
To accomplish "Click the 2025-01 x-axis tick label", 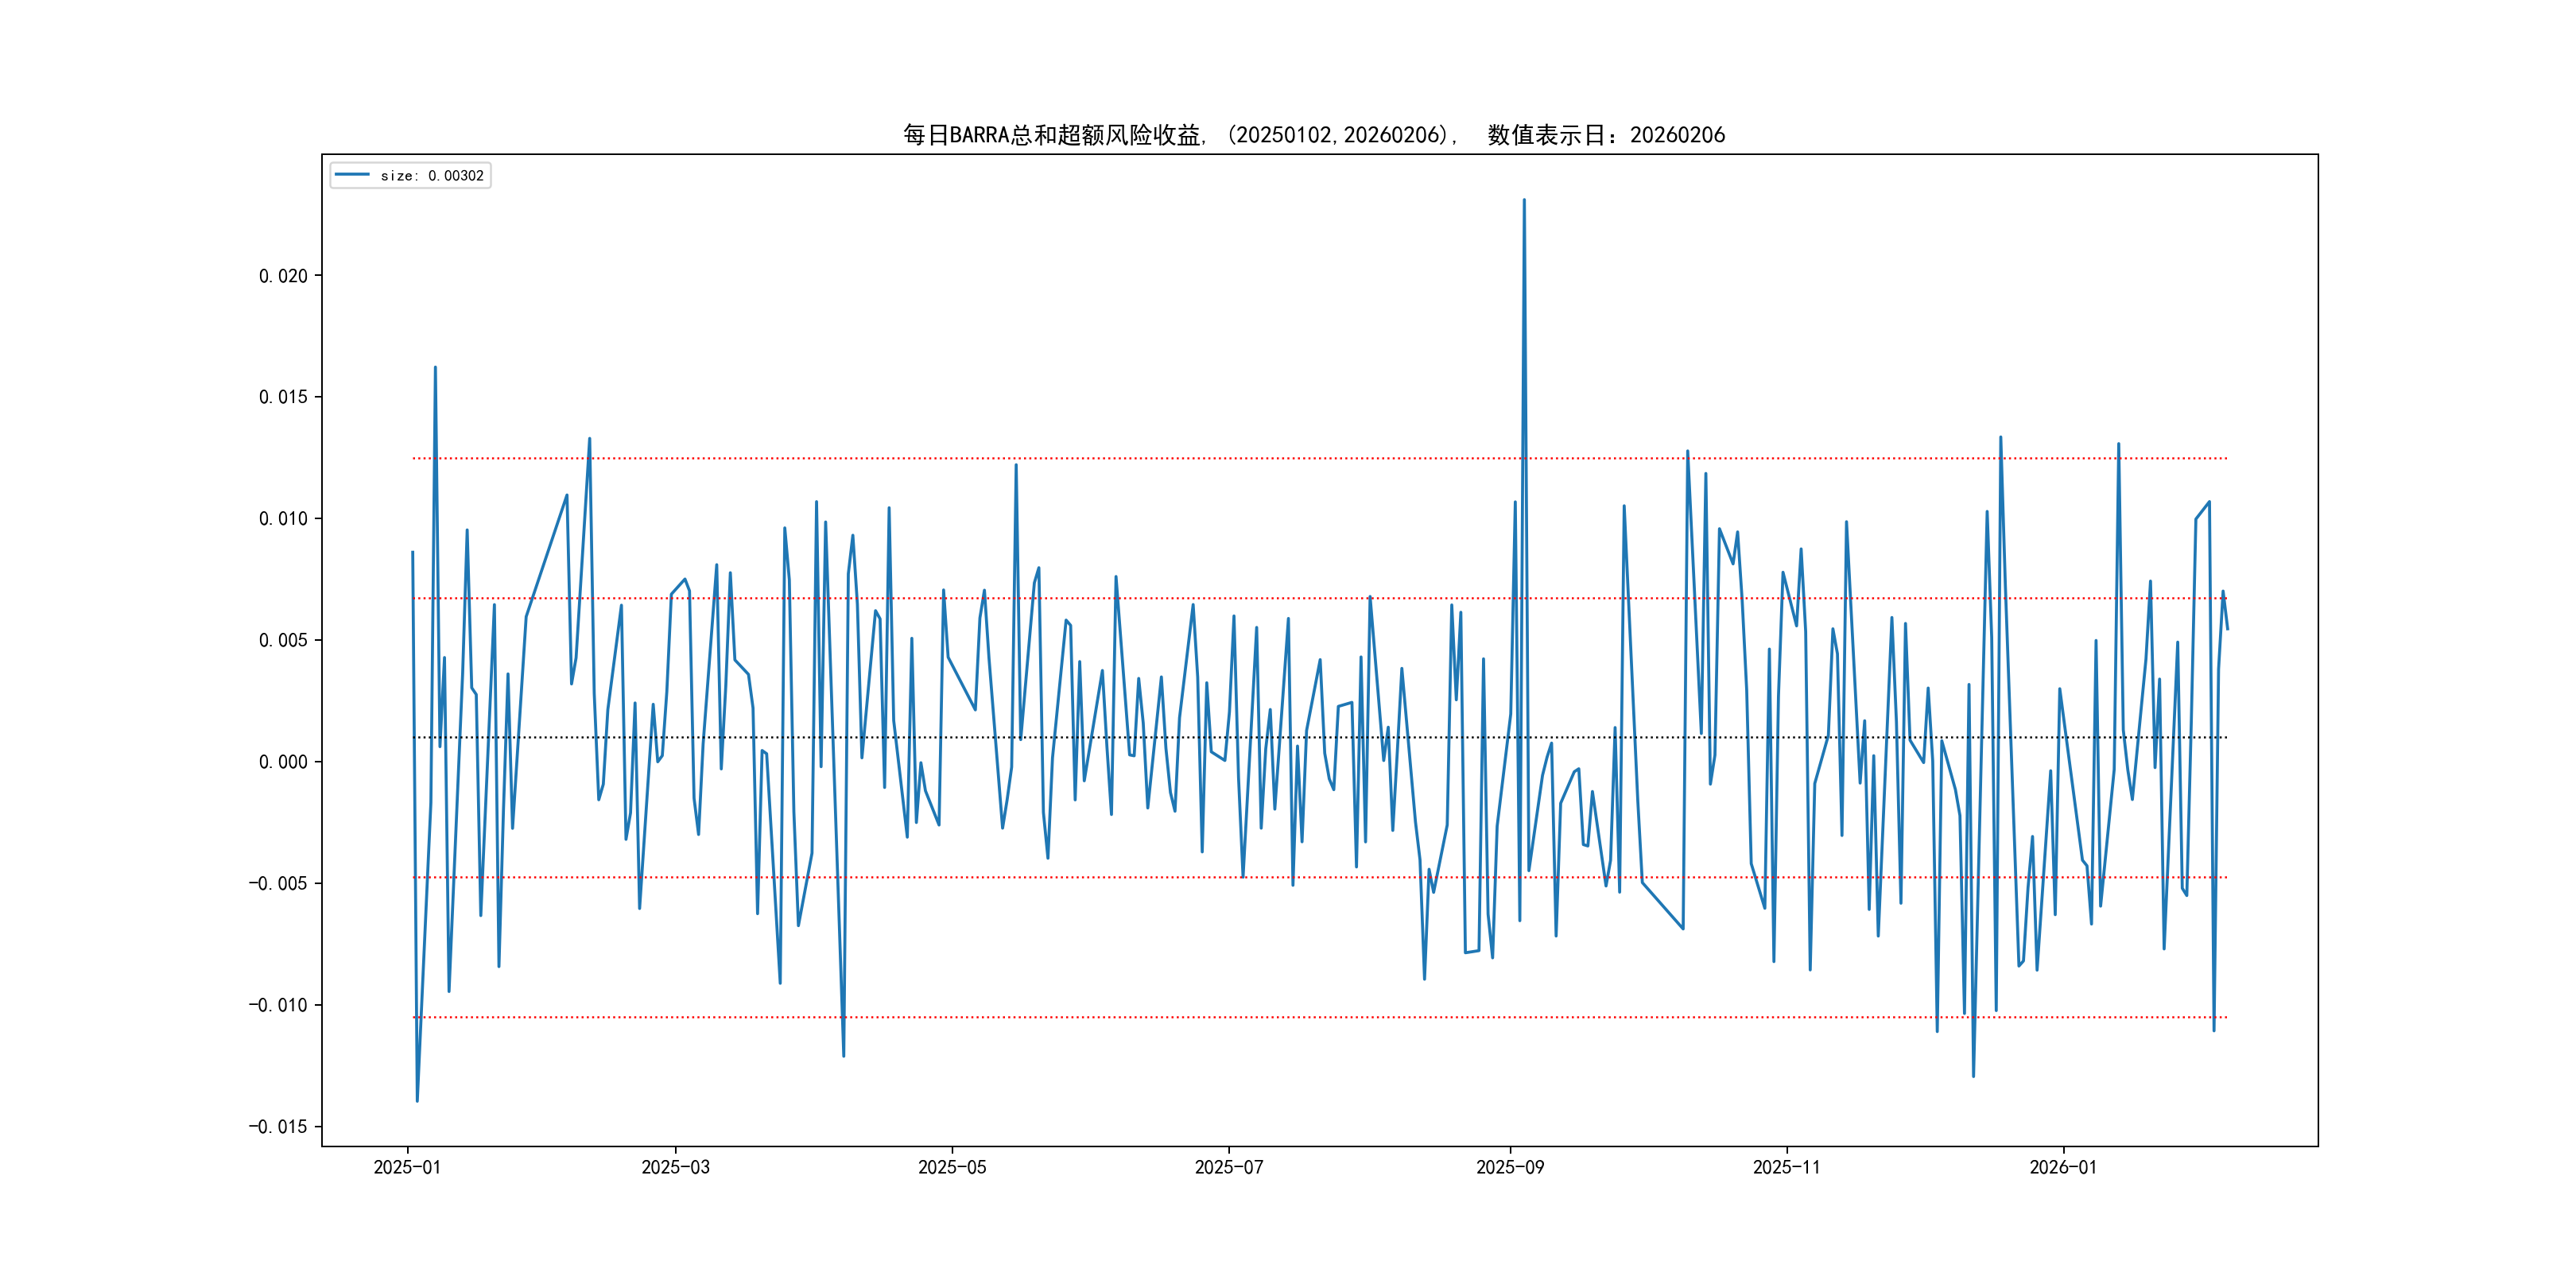I will 407,1167.
